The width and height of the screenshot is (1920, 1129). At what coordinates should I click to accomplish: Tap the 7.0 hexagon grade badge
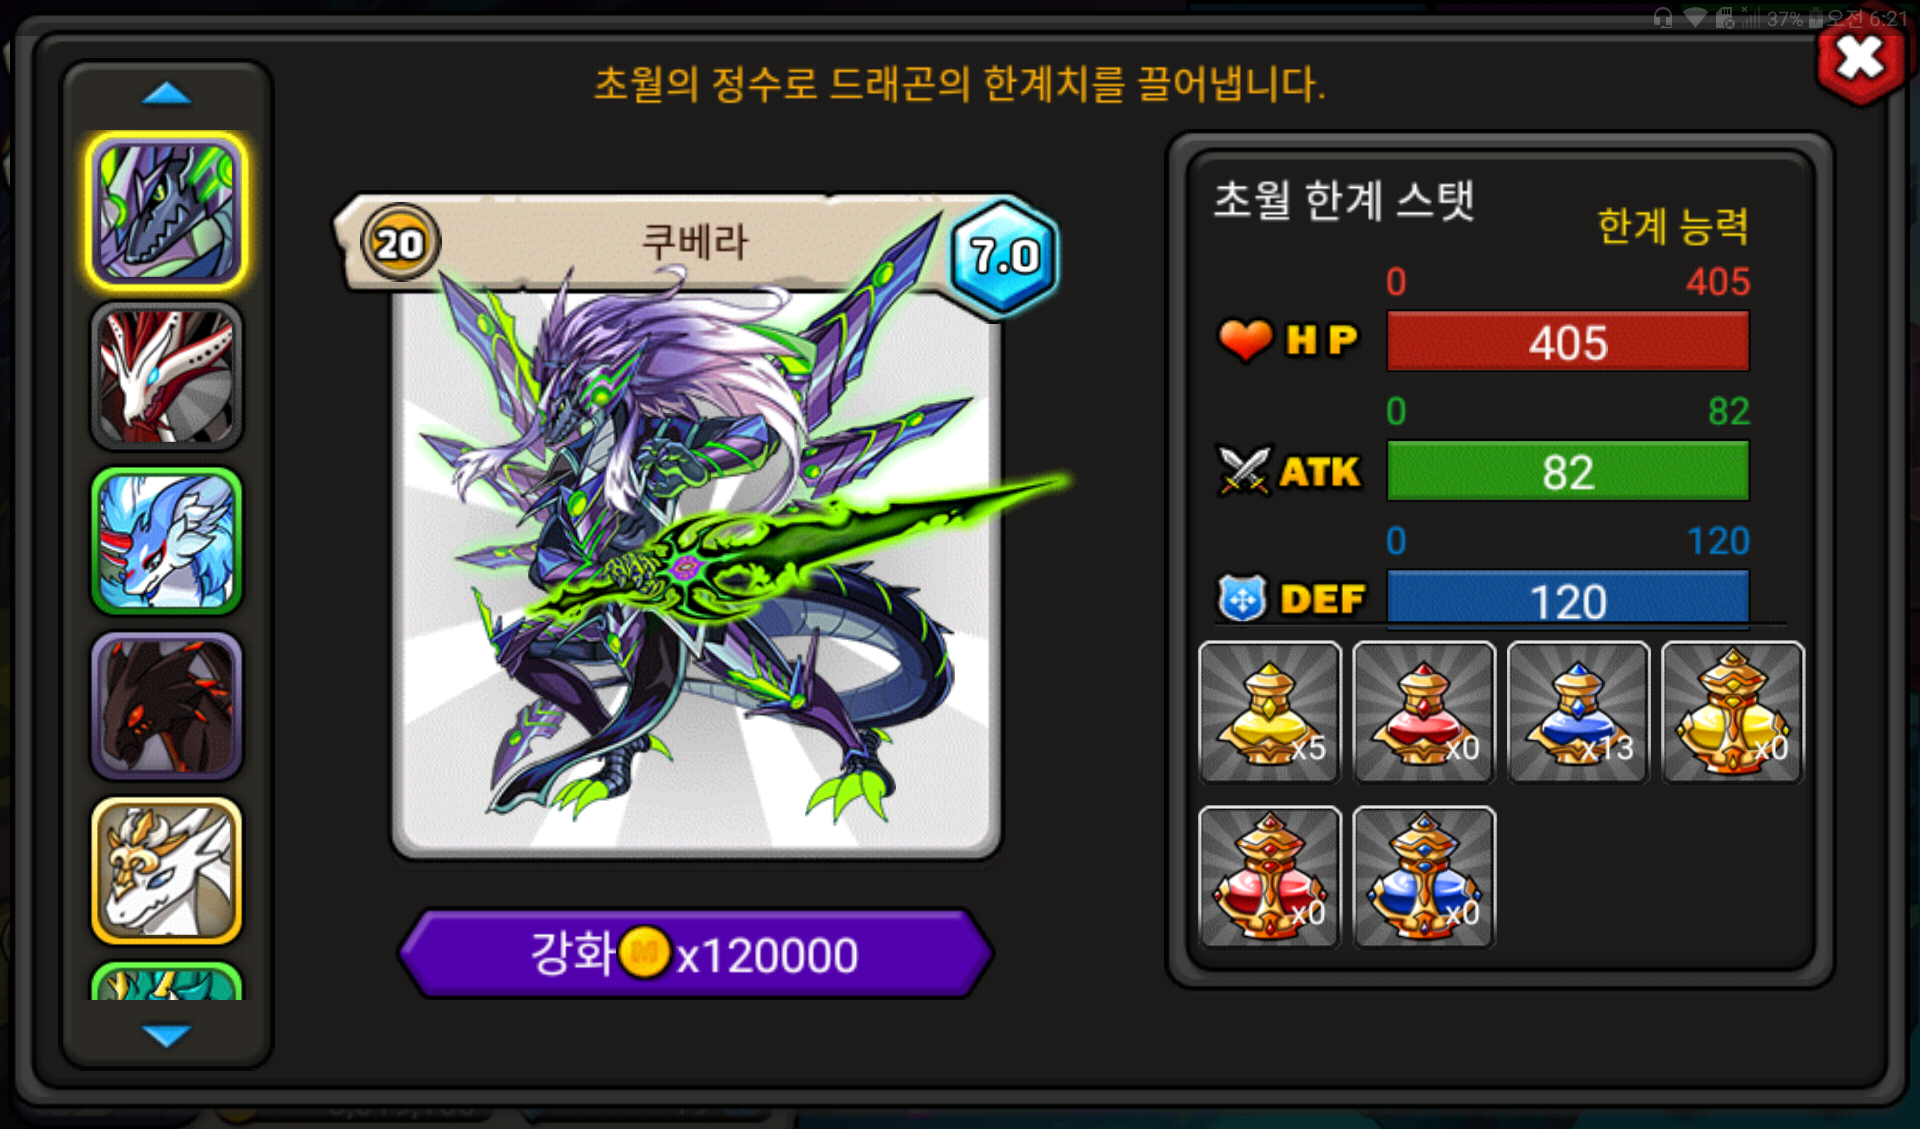point(1003,256)
